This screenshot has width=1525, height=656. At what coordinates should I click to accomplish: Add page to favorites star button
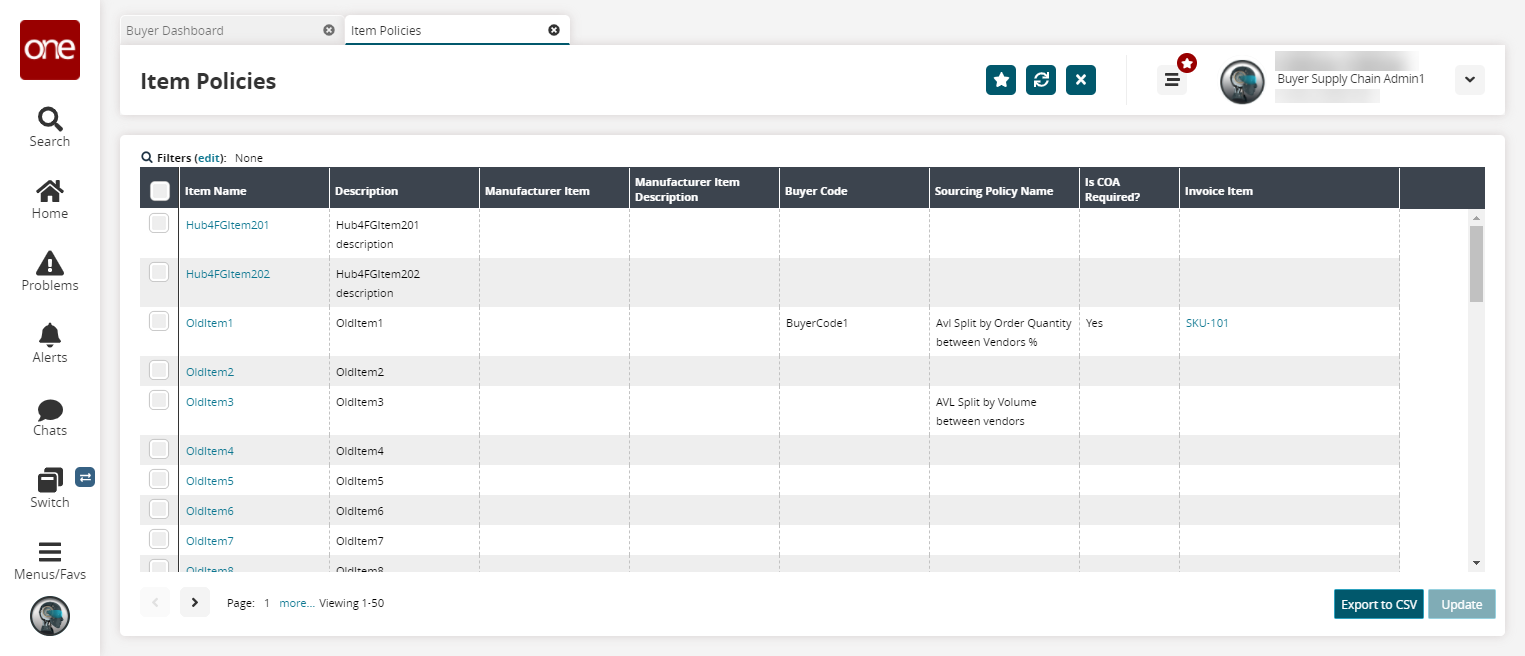click(x=1000, y=80)
